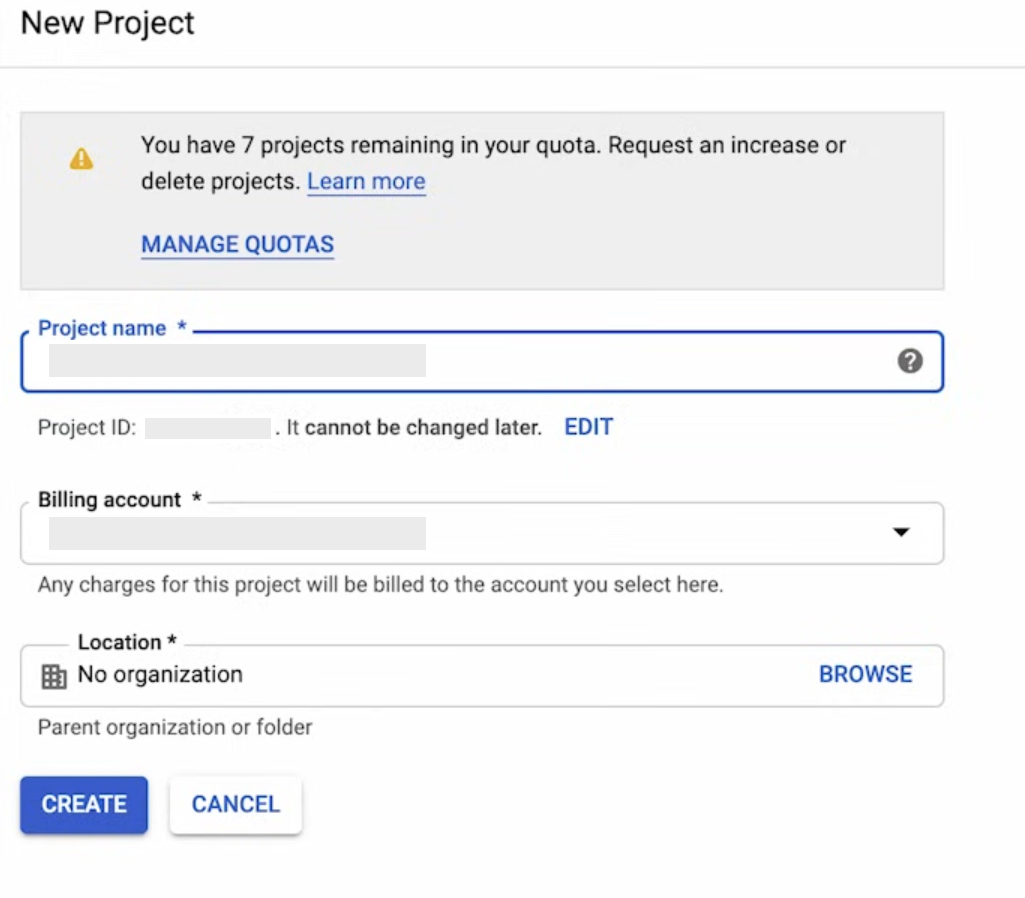
Task: Click the "Location" field label
Action: [120, 642]
